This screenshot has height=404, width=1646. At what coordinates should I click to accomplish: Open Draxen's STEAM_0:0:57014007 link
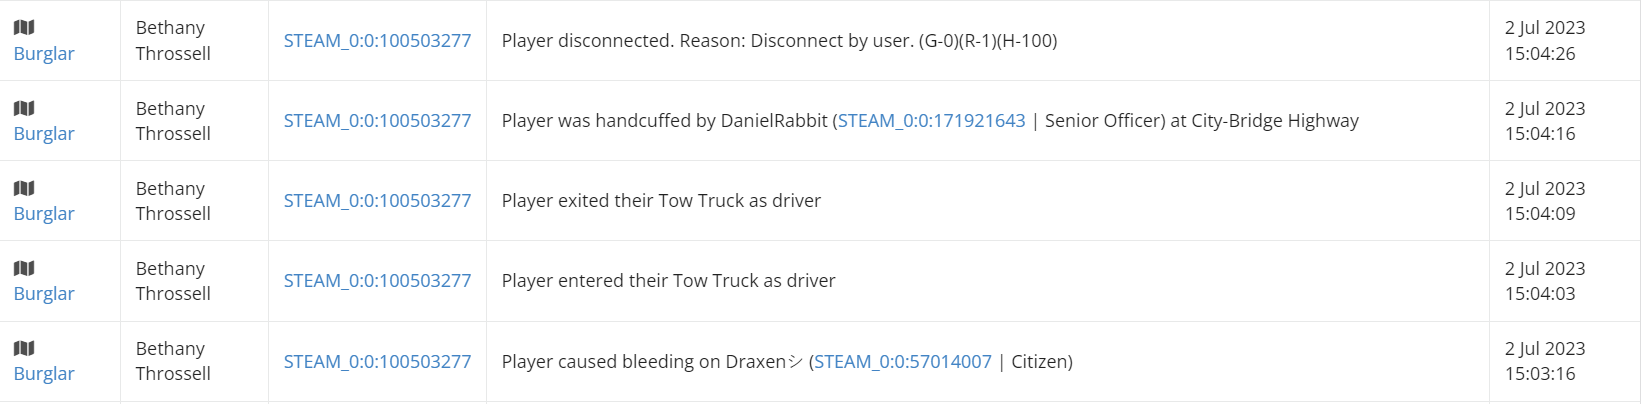click(x=903, y=362)
